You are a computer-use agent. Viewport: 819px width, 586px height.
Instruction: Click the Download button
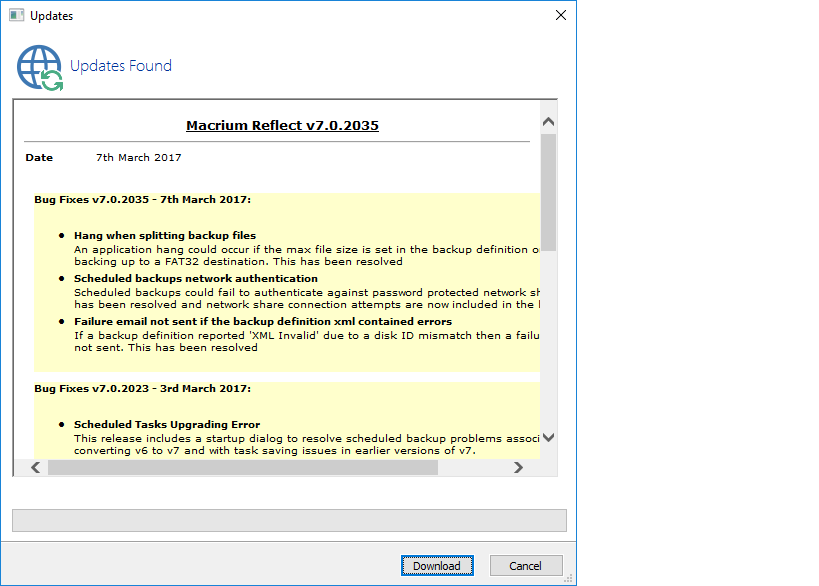(437, 566)
